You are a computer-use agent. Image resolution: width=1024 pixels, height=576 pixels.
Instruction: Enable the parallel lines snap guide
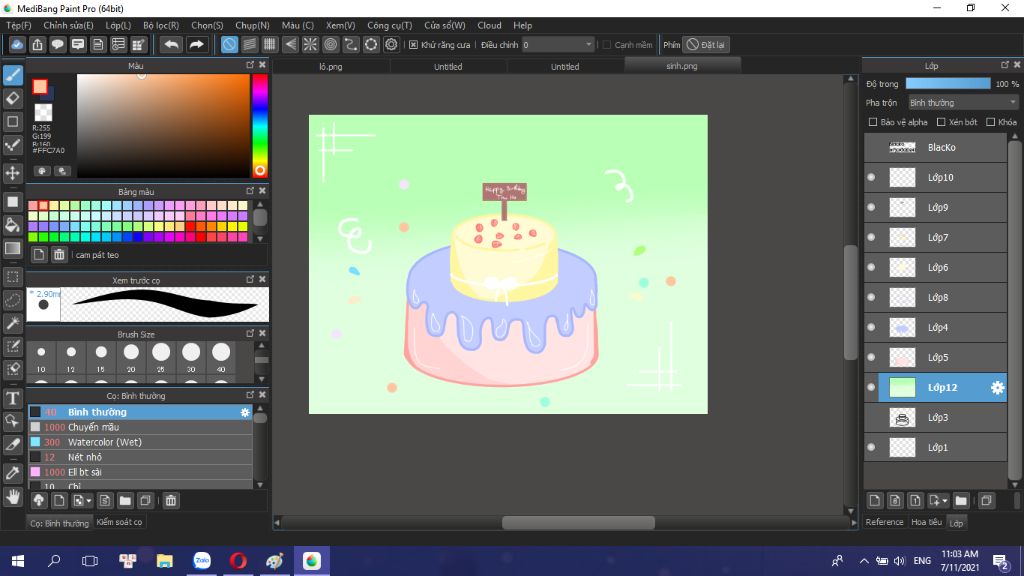coord(249,44)
